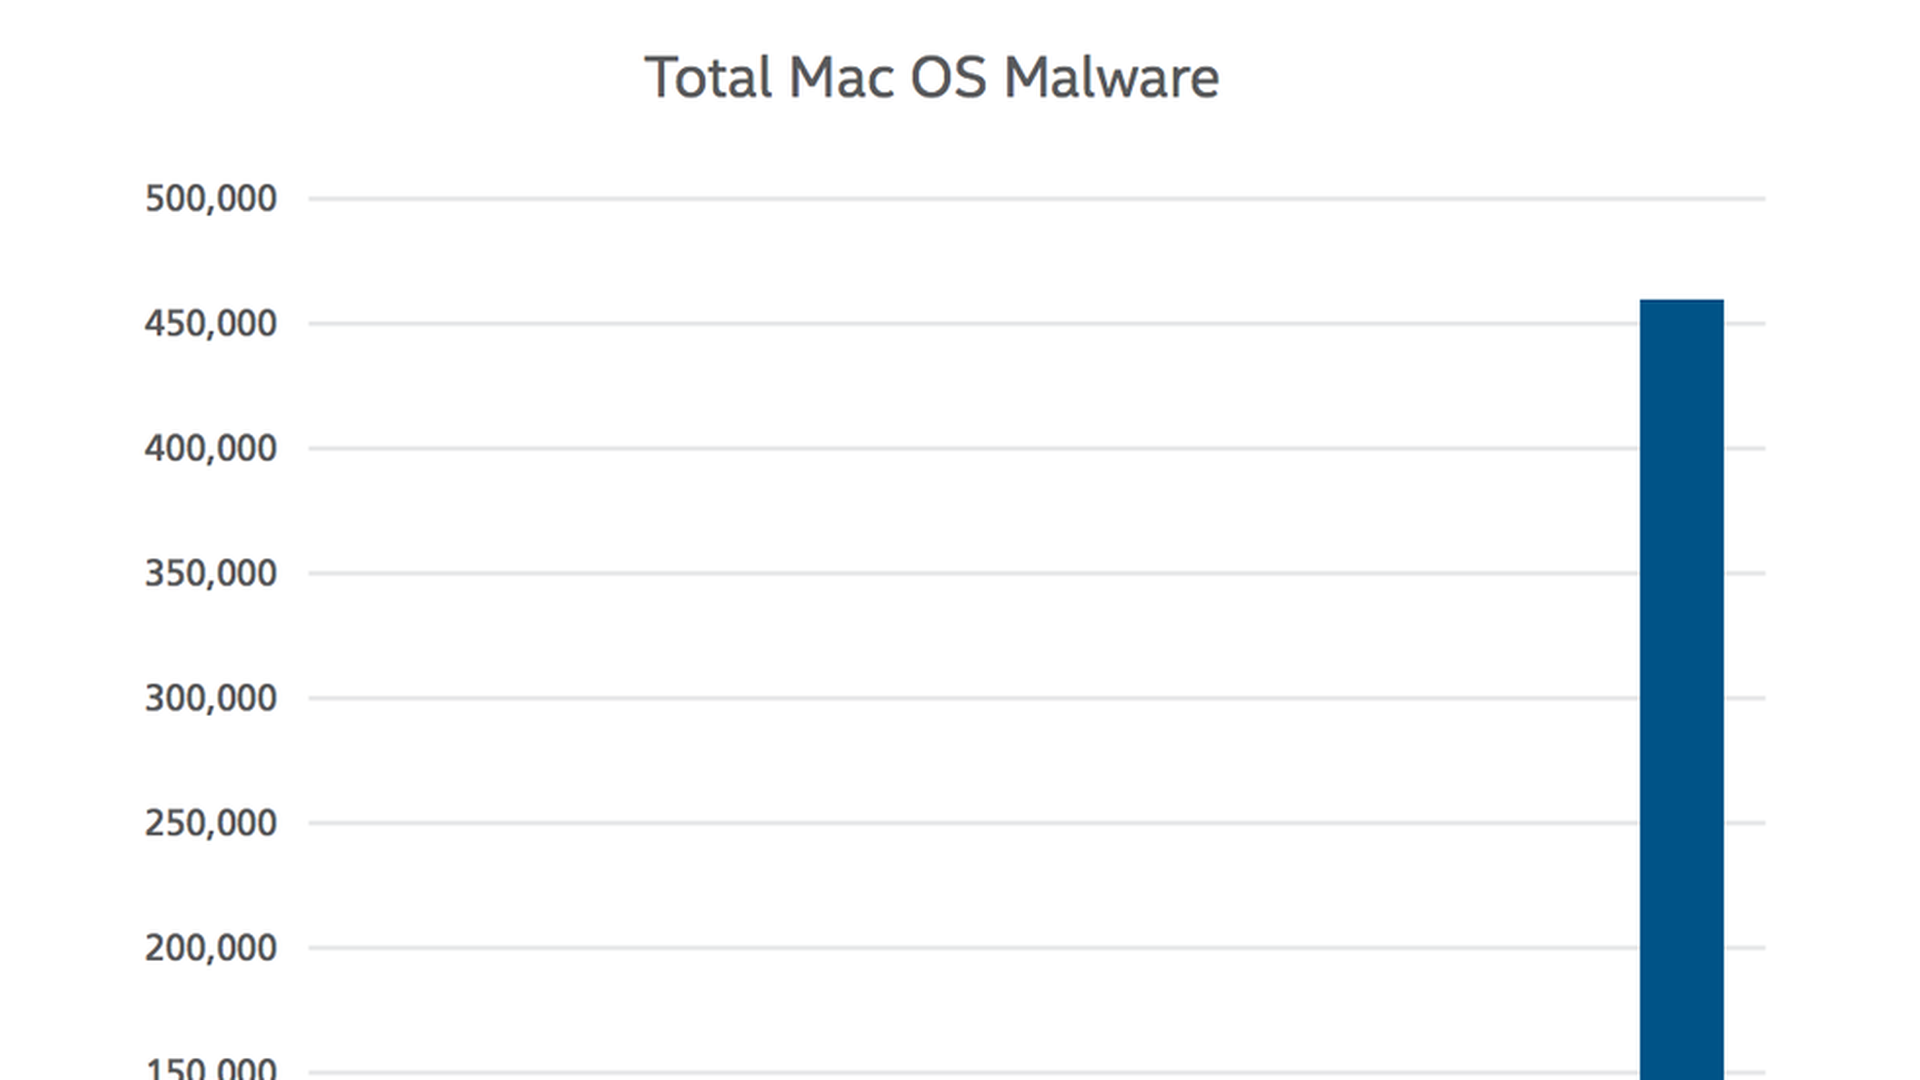
Task: Select the 200,000 axis label
Action: pos(211,948)
